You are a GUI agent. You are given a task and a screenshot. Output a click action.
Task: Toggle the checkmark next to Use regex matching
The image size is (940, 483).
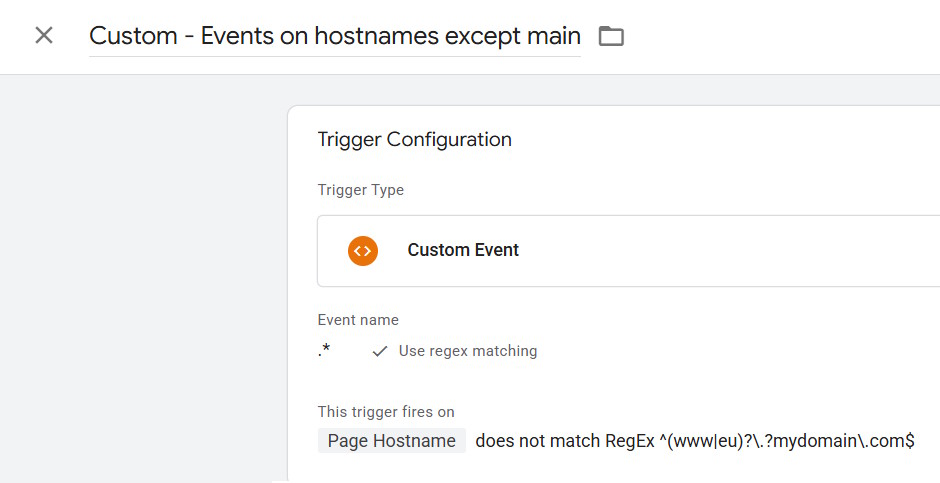click(x=379, y=351)
